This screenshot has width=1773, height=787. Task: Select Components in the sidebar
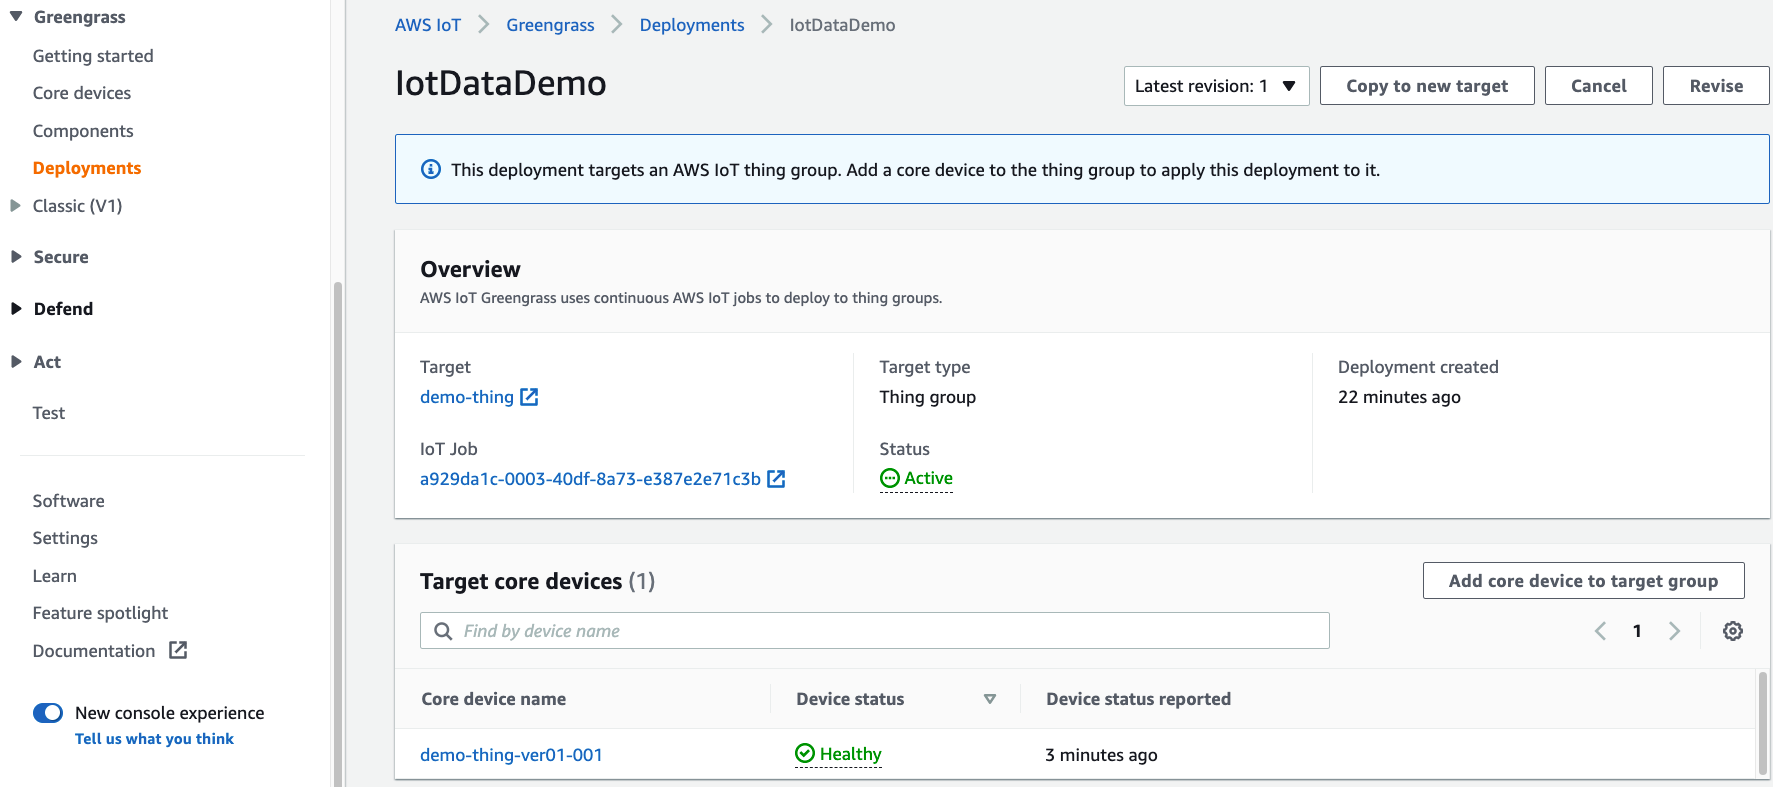83,131
